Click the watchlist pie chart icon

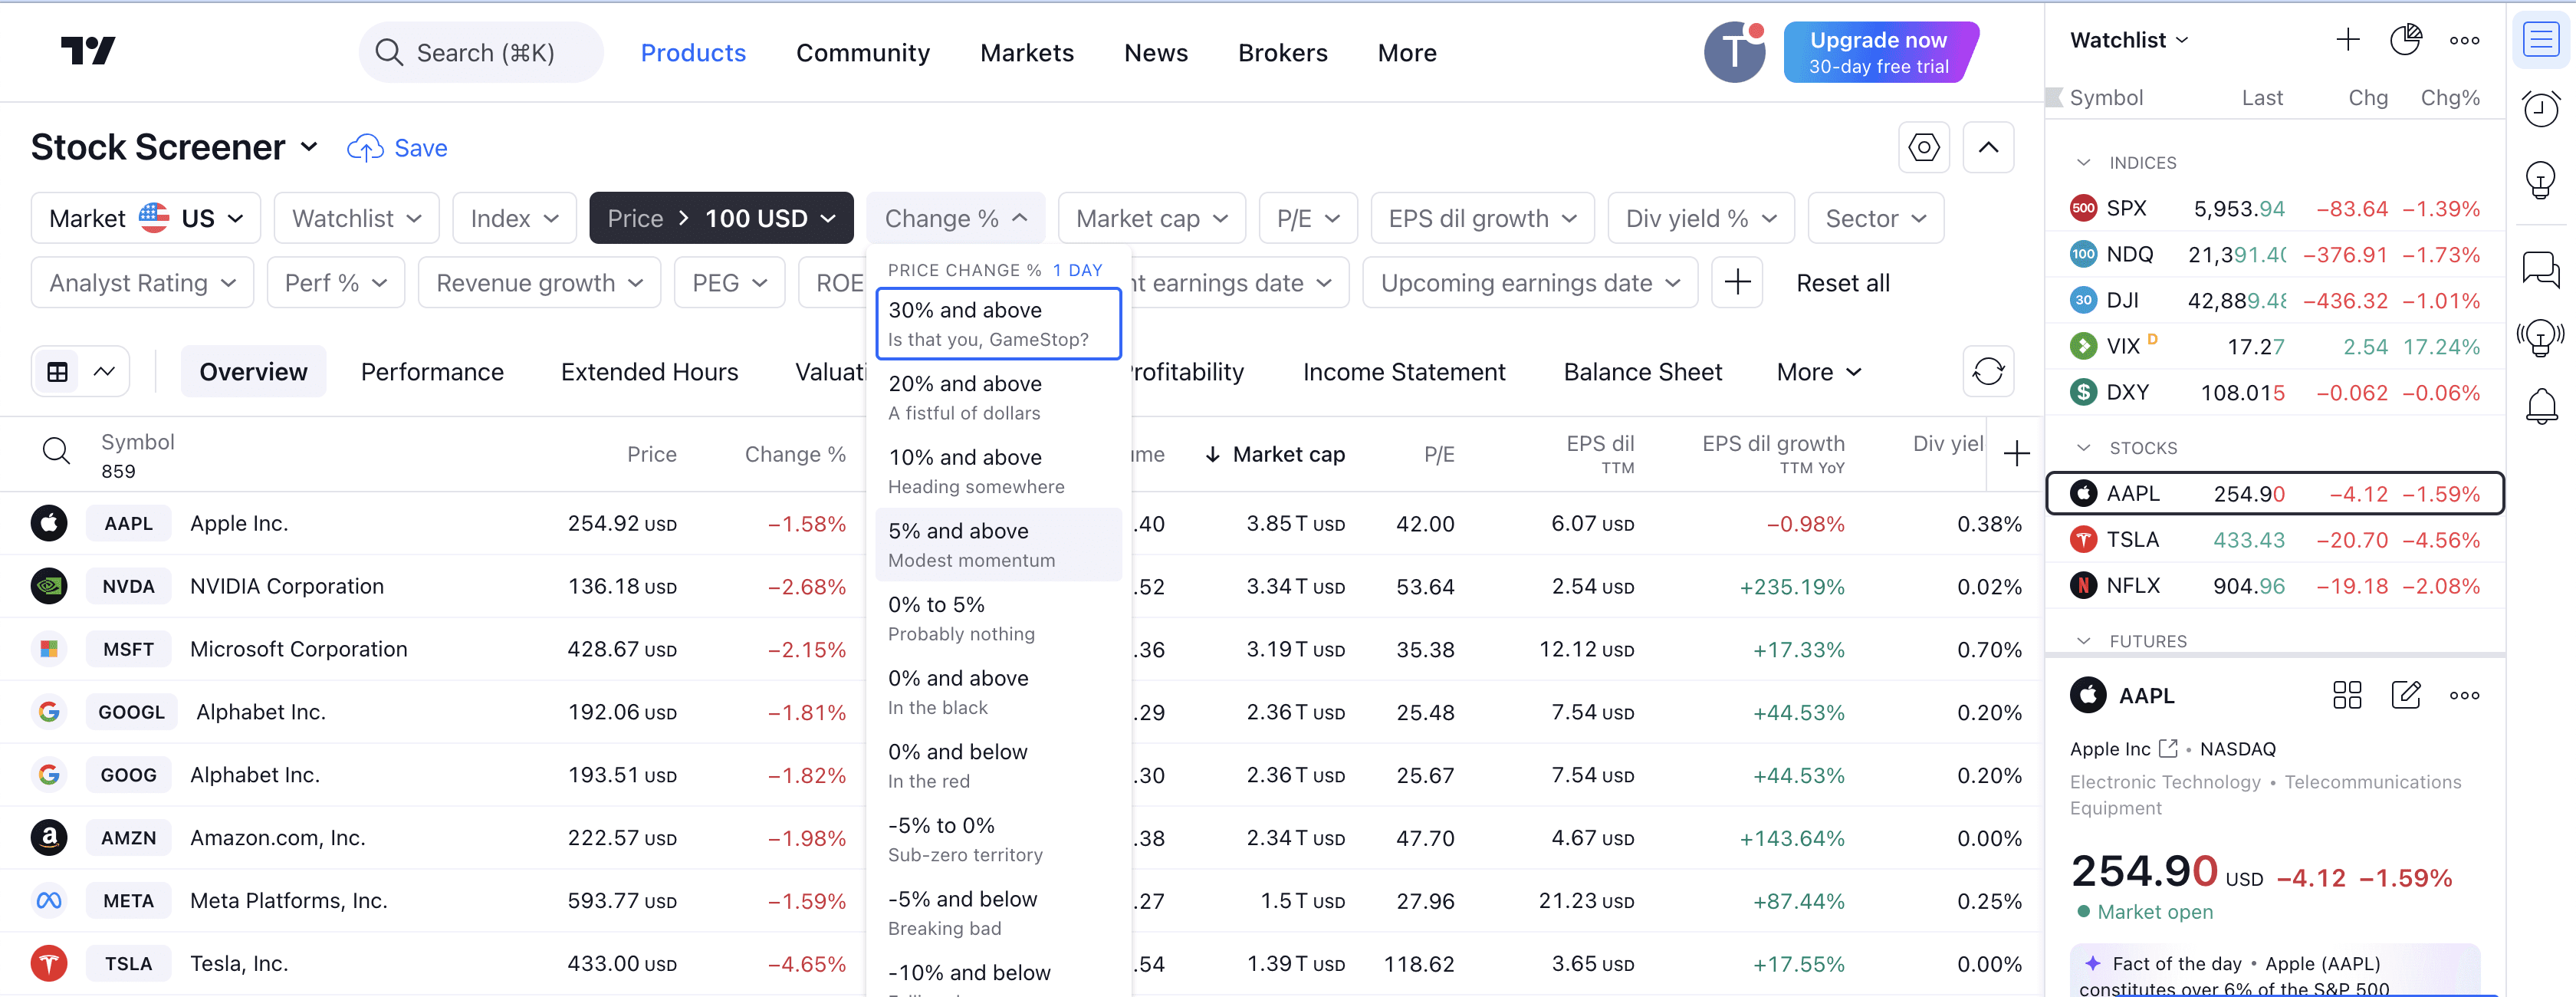2404,40
